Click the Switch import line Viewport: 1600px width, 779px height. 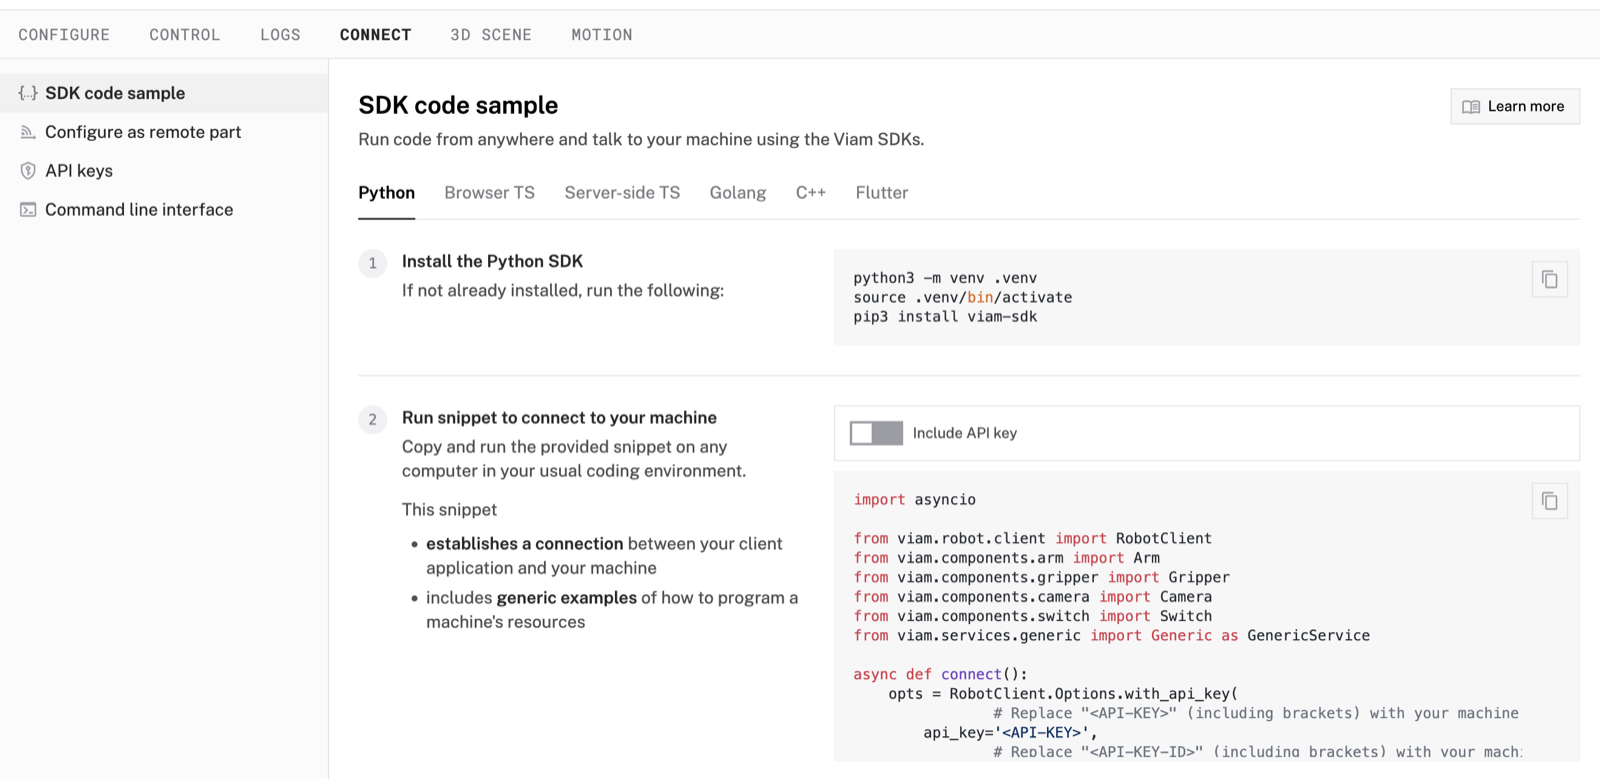pos(1032,617)
